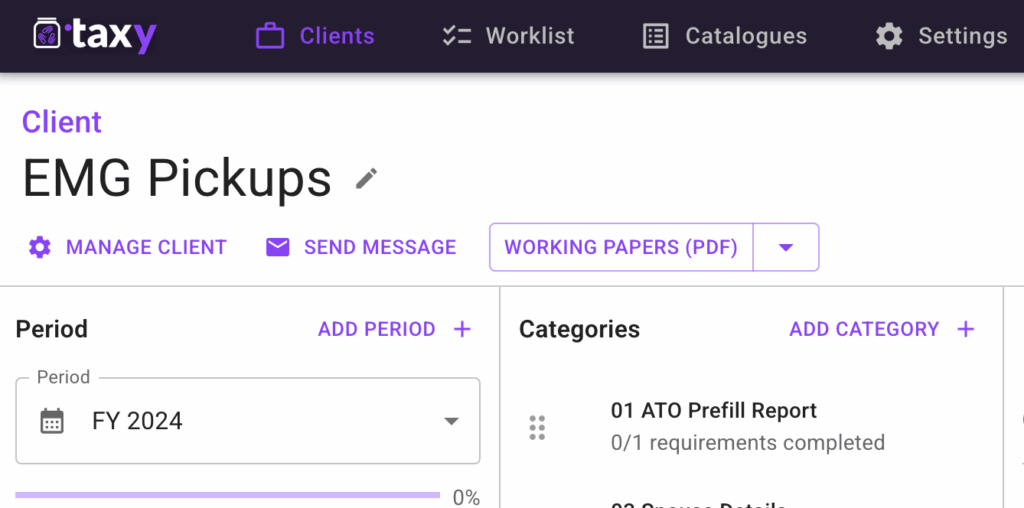Image resolution: width=1024 pixels, height=508 pixels.
Task: Grab the drag handle for ATO Prefill Report
Action: pos(537,427)
